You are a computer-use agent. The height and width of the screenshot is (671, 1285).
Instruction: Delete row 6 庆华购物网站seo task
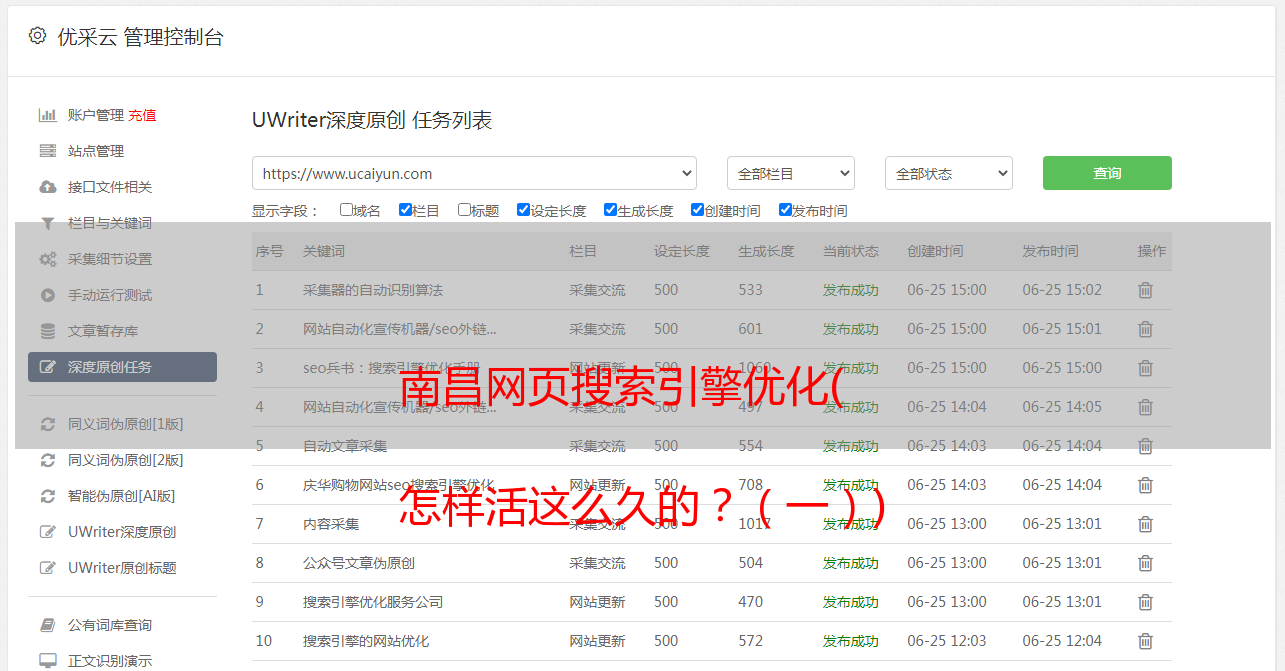[1145, 485]
